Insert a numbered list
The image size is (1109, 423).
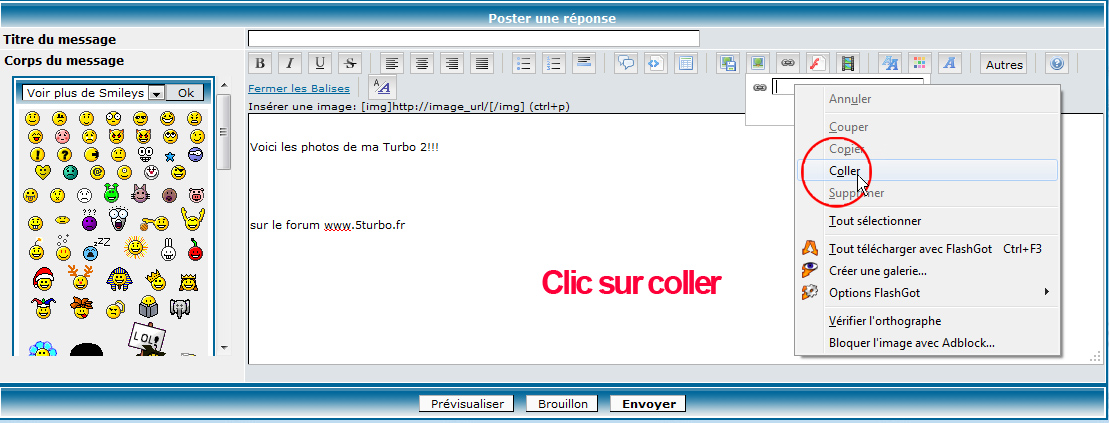554,63
